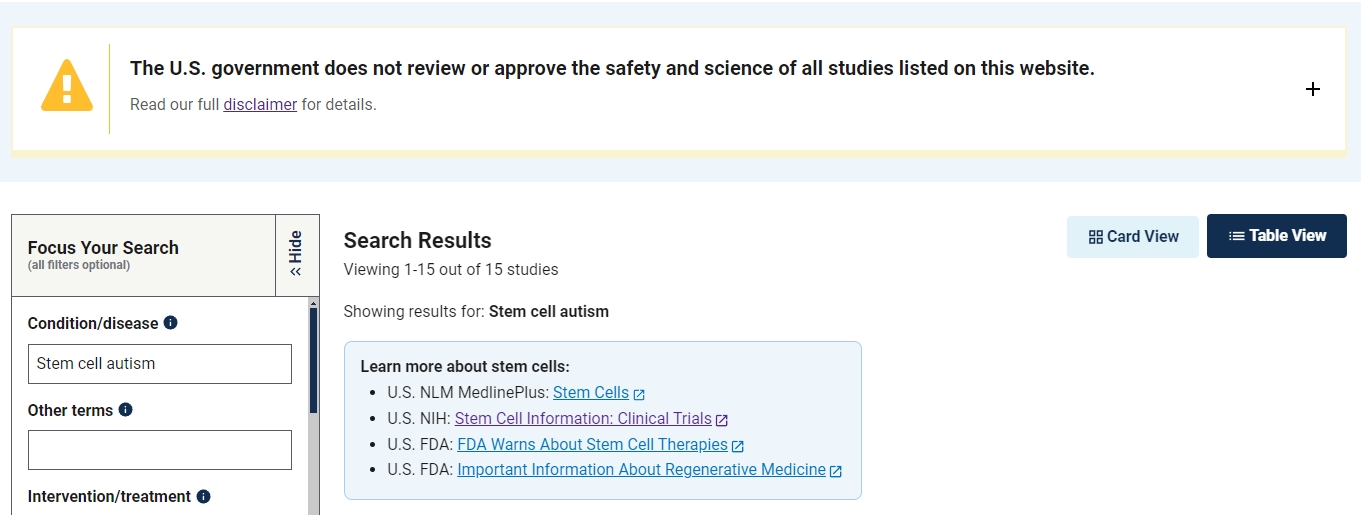Expand the government disclaimer banner with plus
Screen dimensions: 1361x515
tap(1313, 89)
